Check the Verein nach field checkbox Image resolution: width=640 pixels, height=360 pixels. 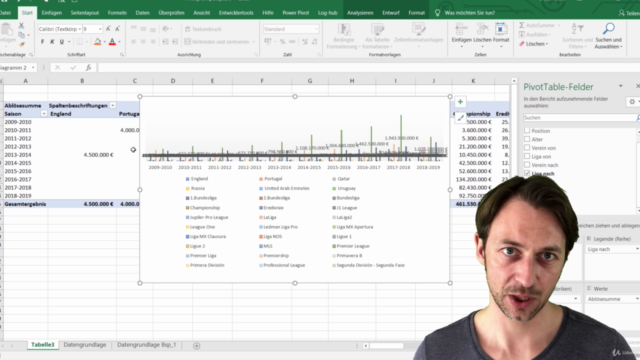click(x=527, y=165)
